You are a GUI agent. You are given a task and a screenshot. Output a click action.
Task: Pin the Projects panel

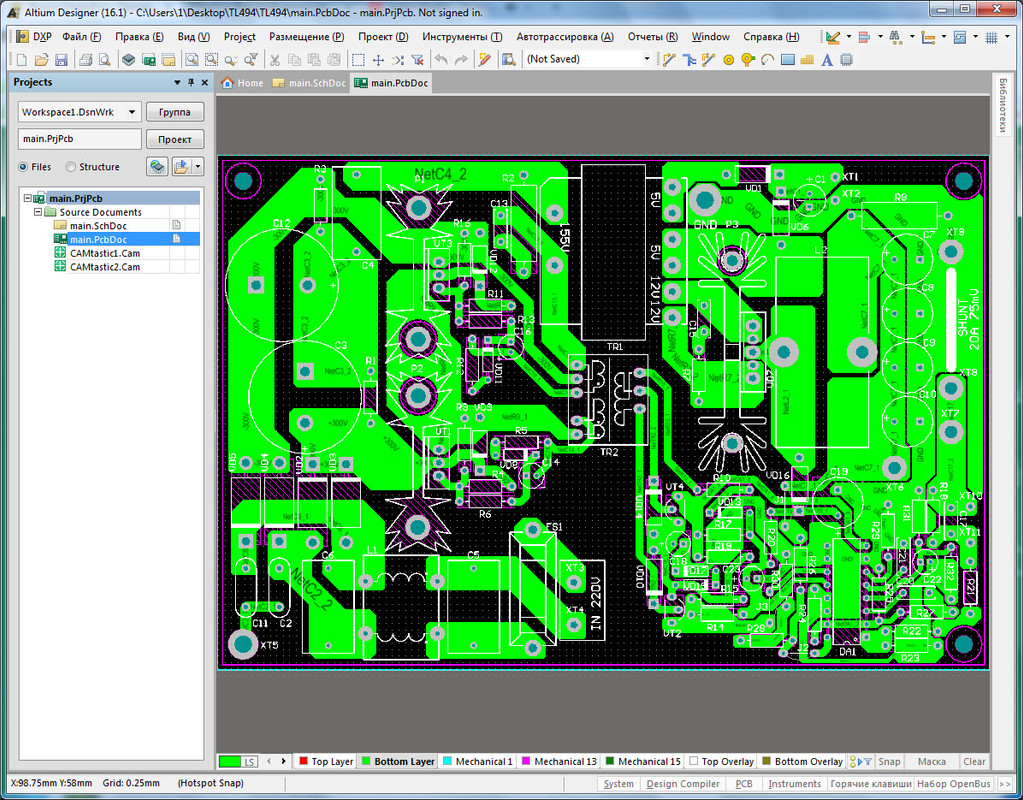click(191, 82)
